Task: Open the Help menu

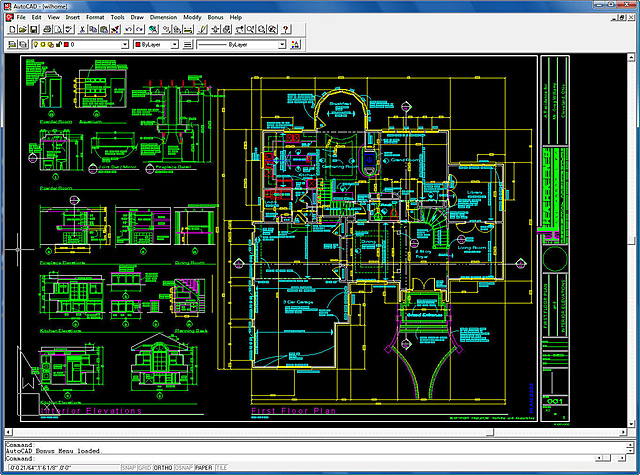Action: [x=236, y=17]
